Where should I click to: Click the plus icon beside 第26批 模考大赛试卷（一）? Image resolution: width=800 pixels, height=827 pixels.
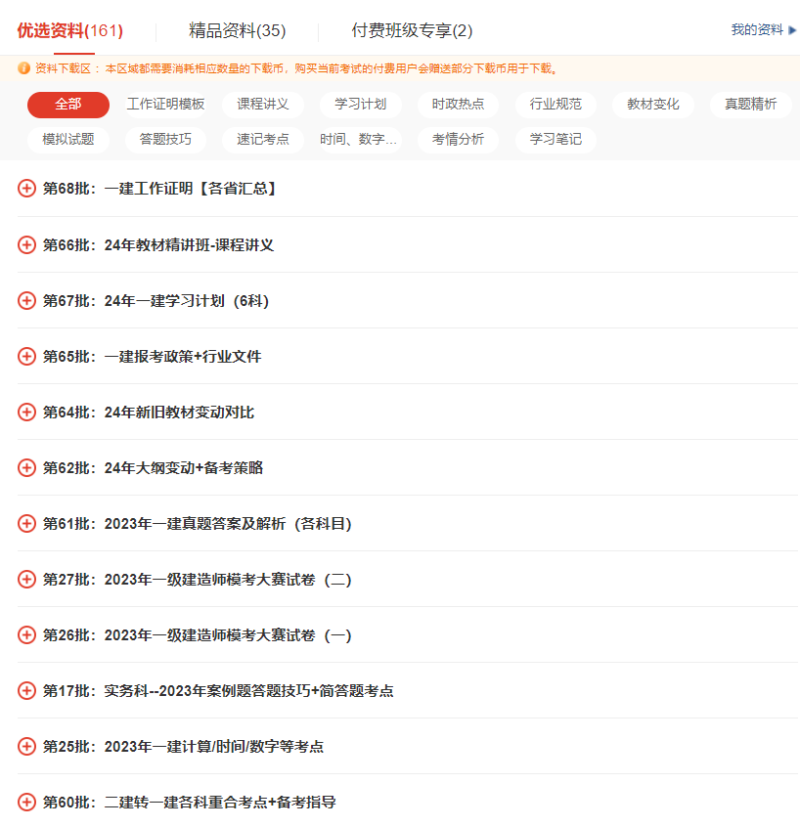click(26, 634)
